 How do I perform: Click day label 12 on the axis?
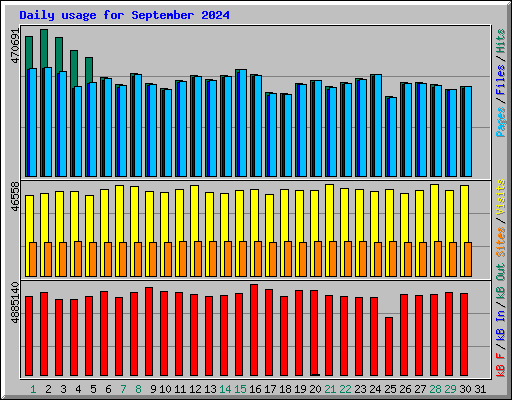point(195,389)
